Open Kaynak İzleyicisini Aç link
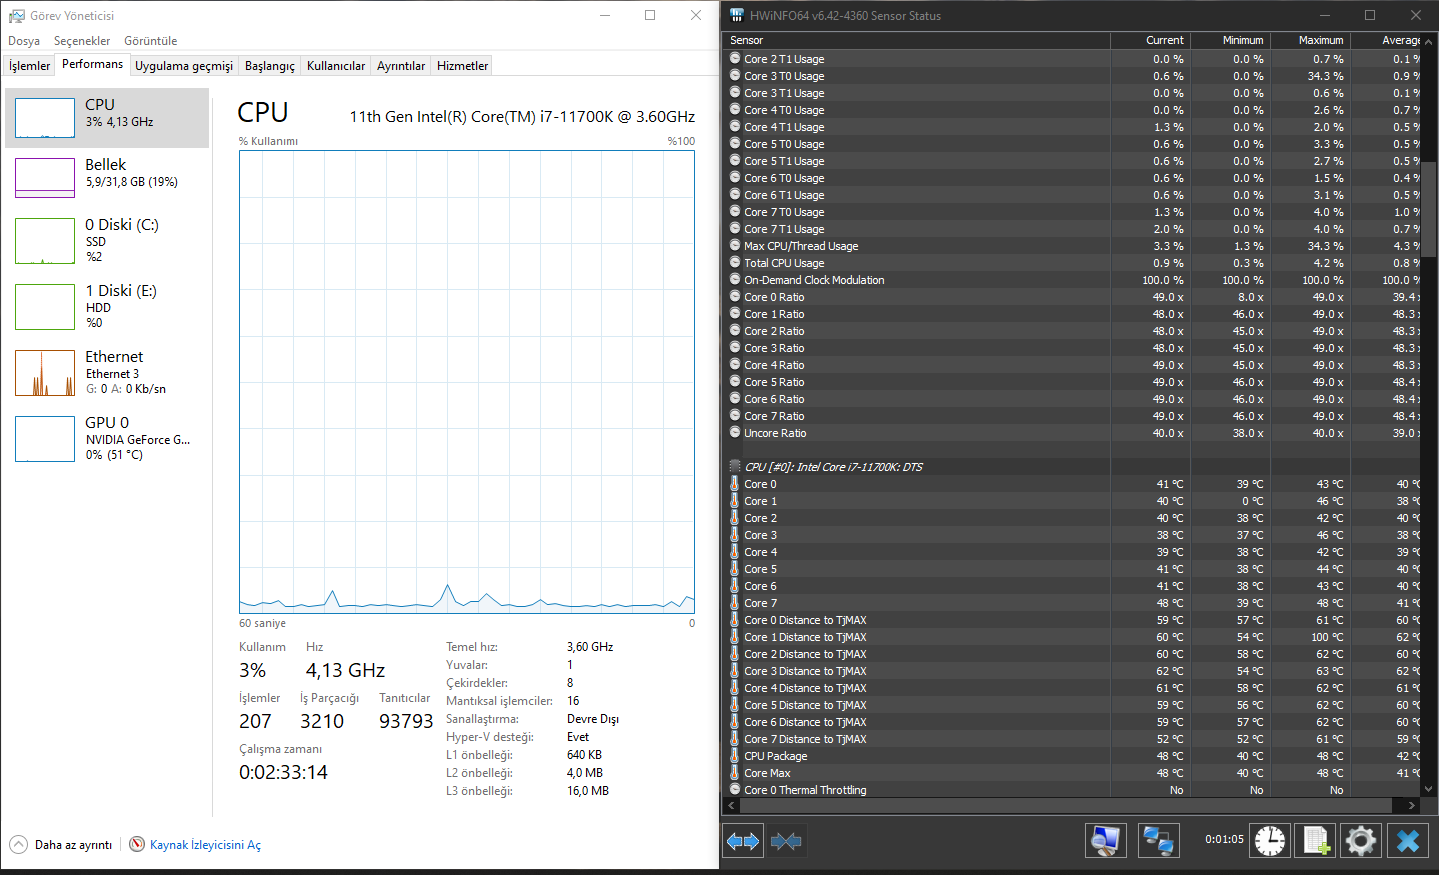The width and height of the screenshot is (1439, 875). click(x=205, y=845)
